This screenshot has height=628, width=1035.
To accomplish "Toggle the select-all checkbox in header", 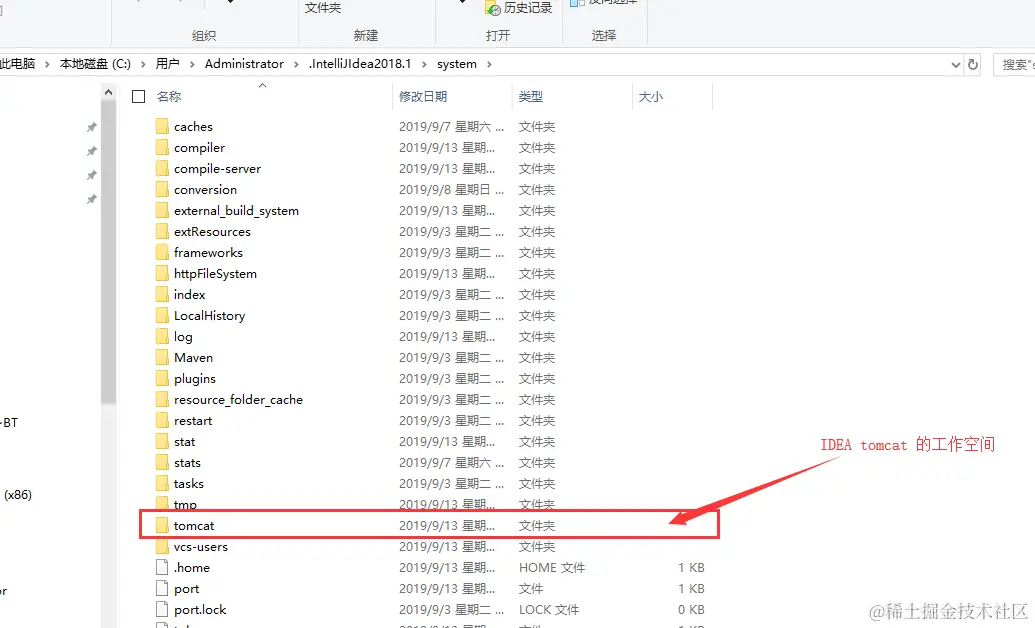I will coord(139,96).
